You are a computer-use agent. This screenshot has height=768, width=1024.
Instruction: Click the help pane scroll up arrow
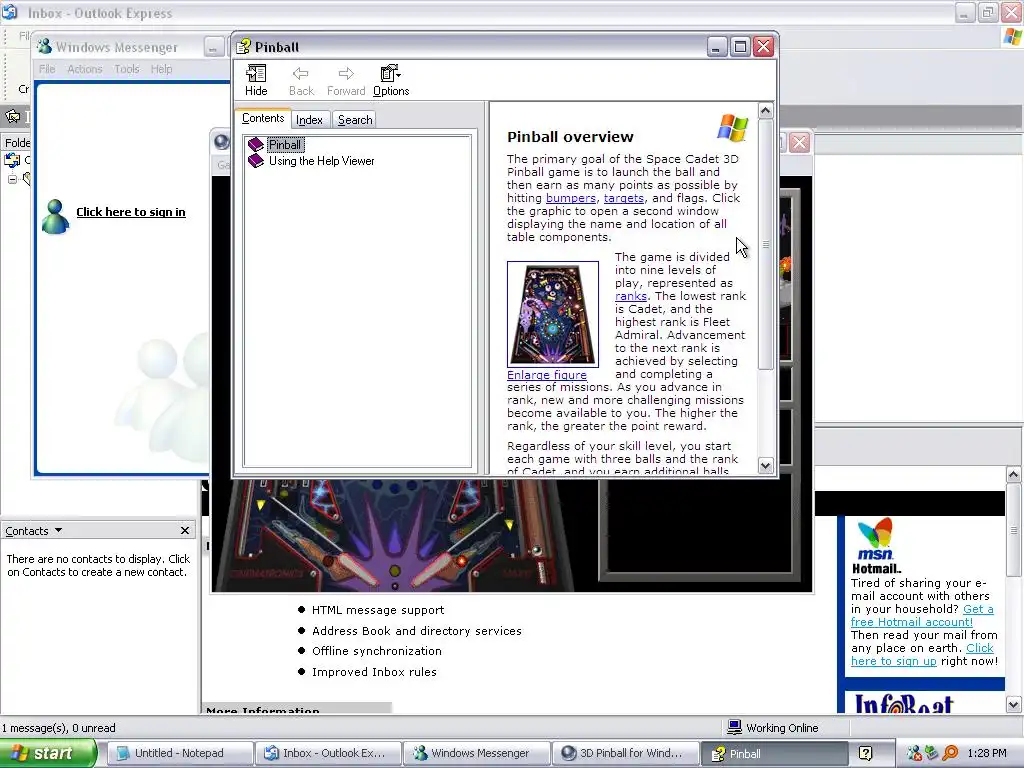coord(765,110)
